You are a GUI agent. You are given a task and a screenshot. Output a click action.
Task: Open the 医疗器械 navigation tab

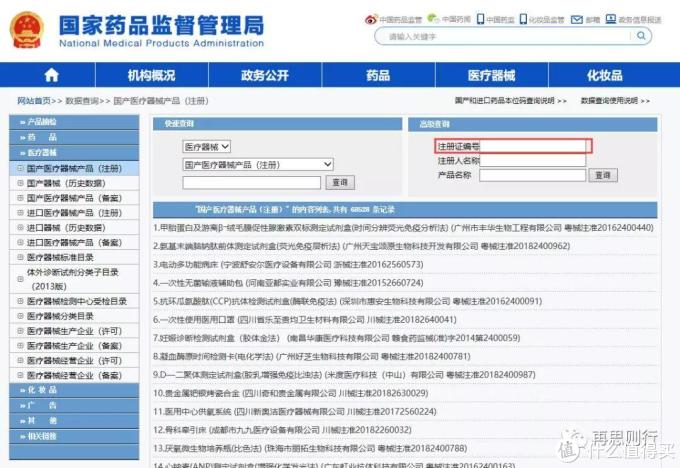tap(491, 75)
